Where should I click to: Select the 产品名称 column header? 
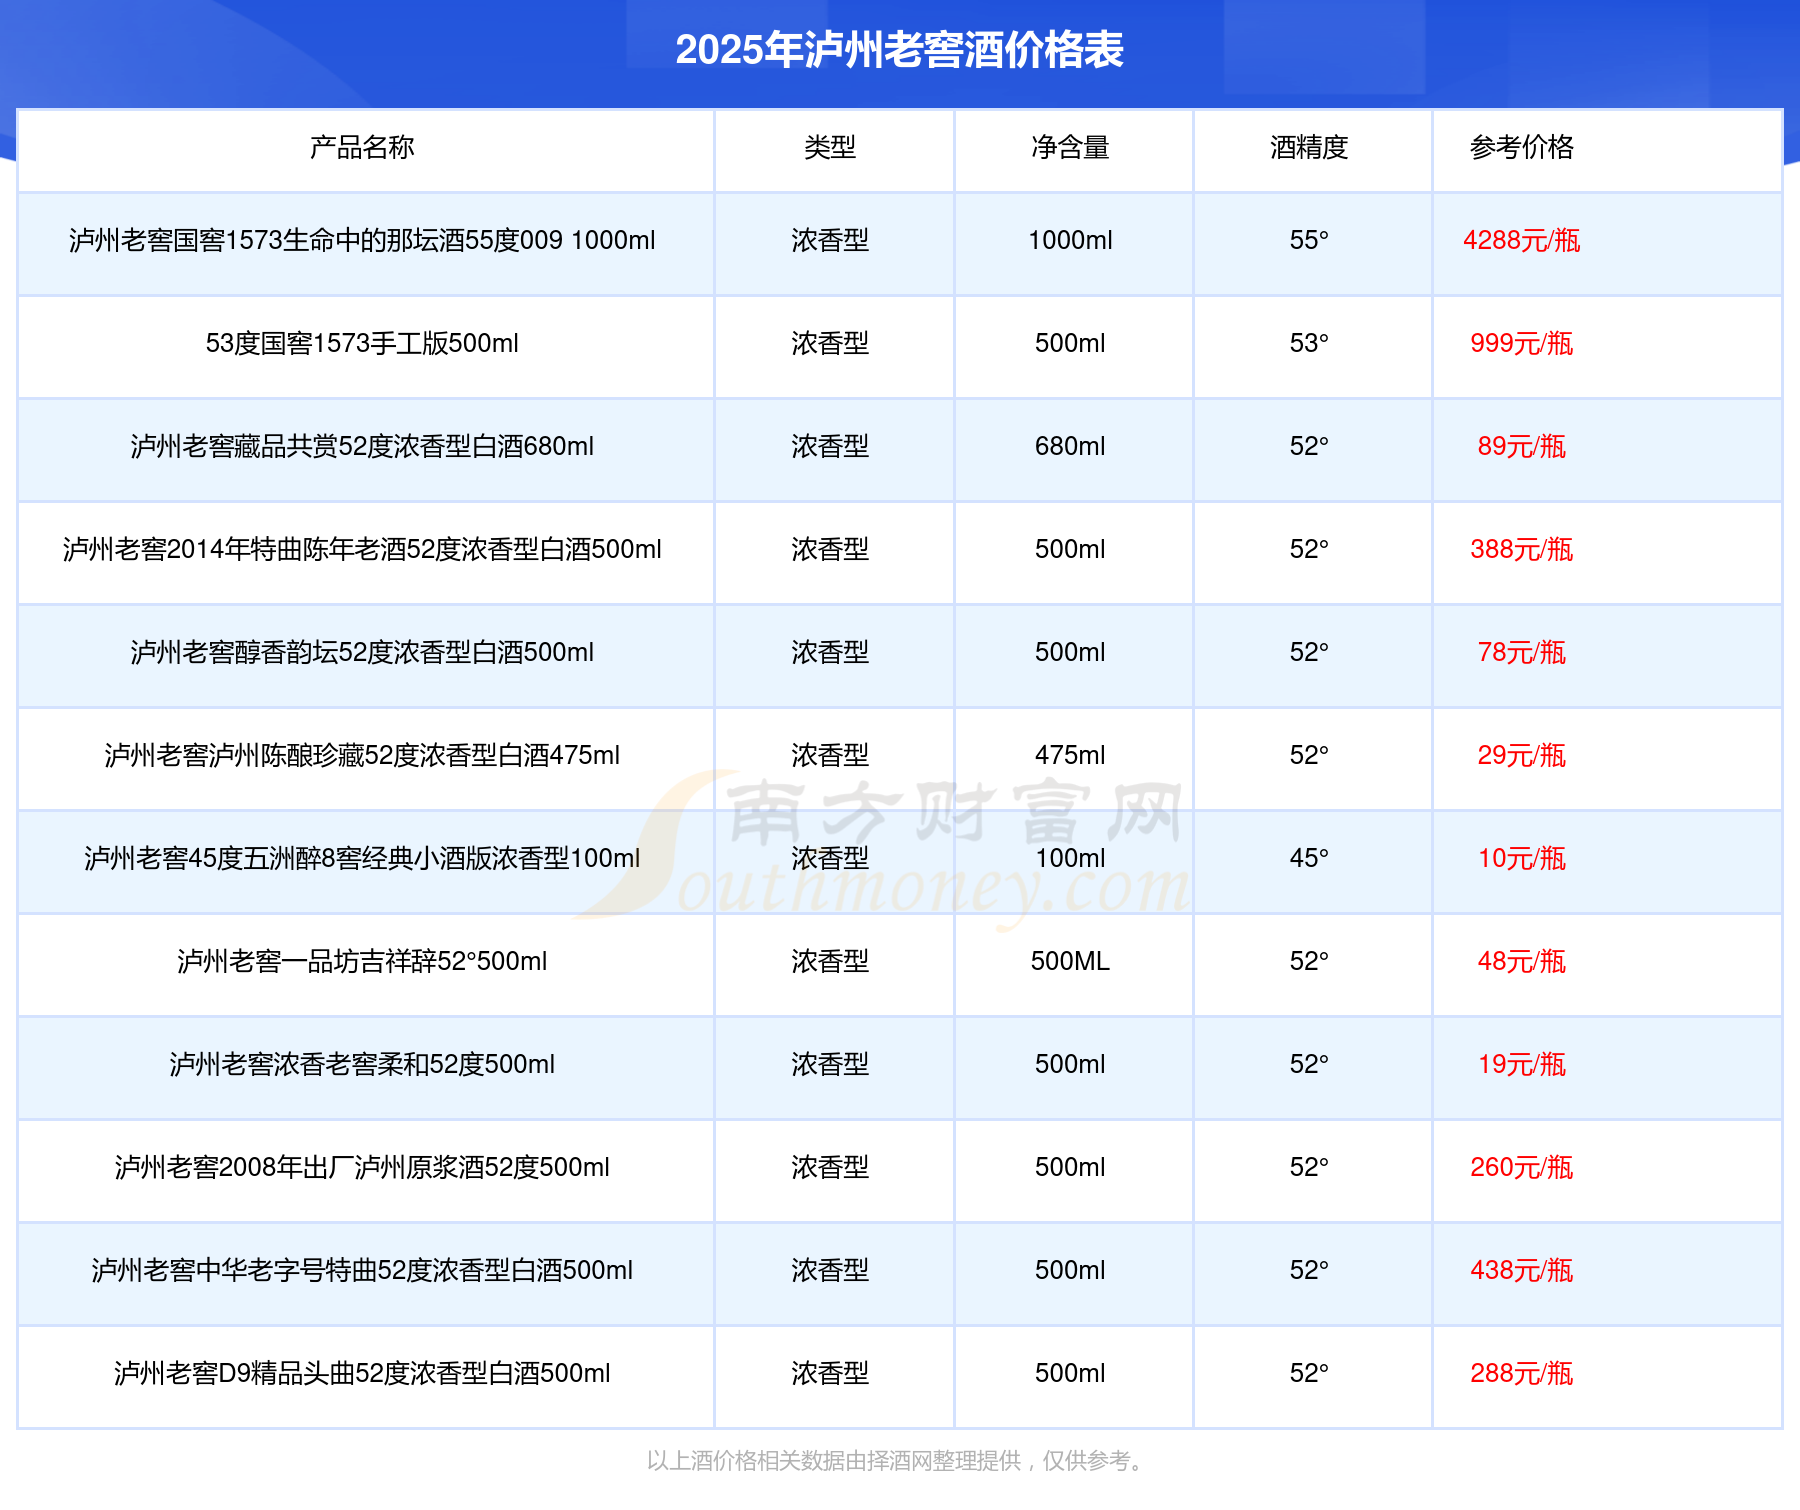click(362, 148)
